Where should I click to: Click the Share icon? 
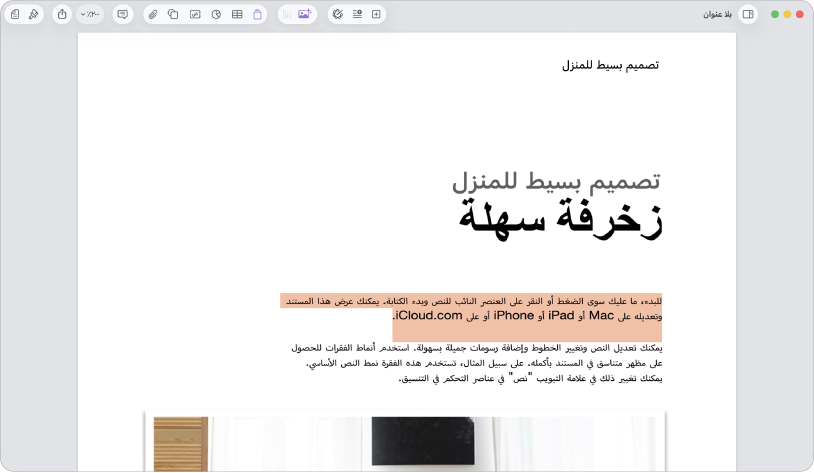62,15
